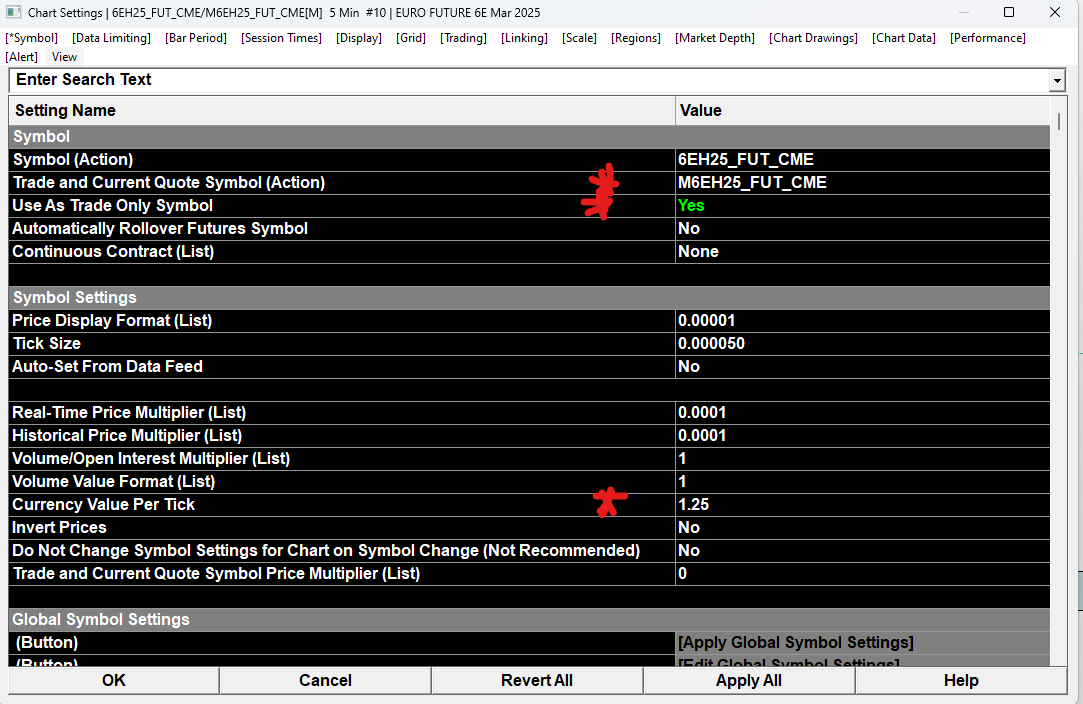
Task: Select the Tick Size setting name
Action: [x=47, y=343]
